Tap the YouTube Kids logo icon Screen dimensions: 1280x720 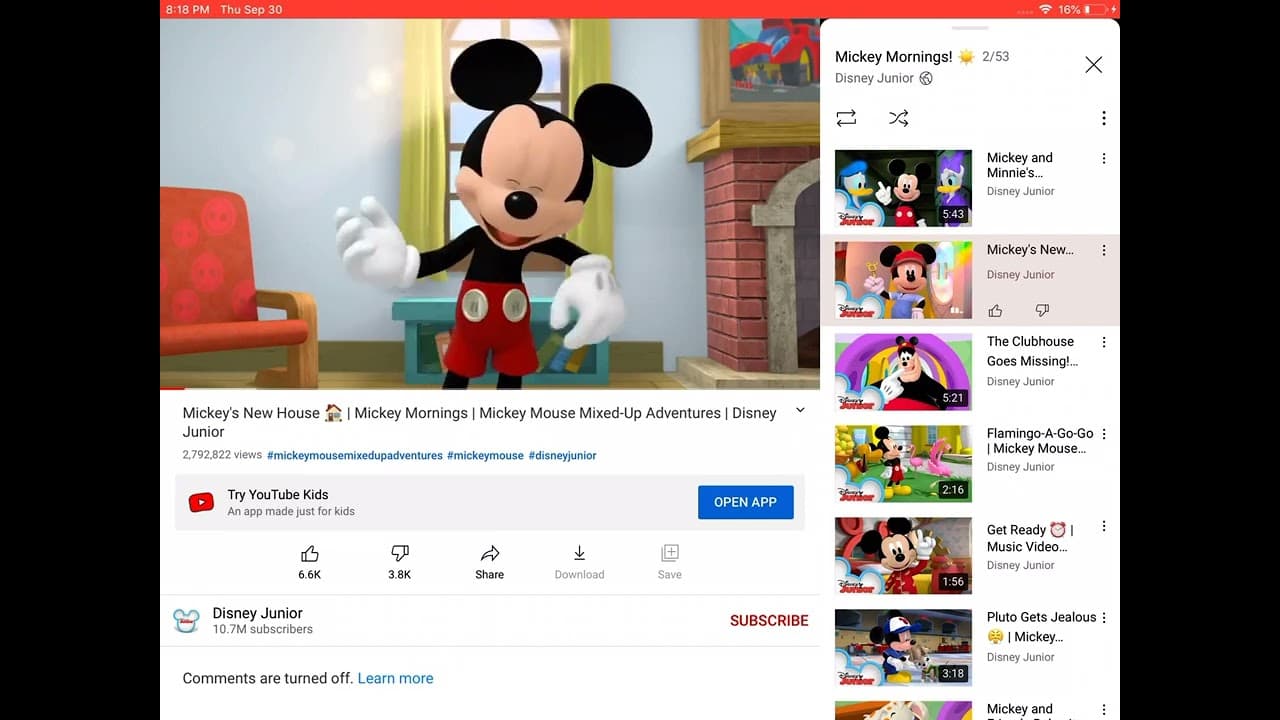pyautogui.click(x=201, y=503)
